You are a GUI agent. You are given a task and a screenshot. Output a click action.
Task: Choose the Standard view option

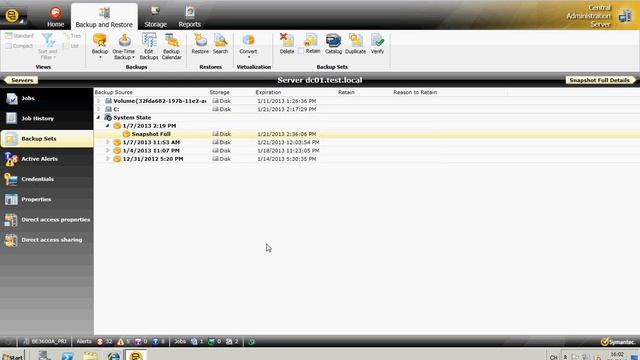[19, 36]
